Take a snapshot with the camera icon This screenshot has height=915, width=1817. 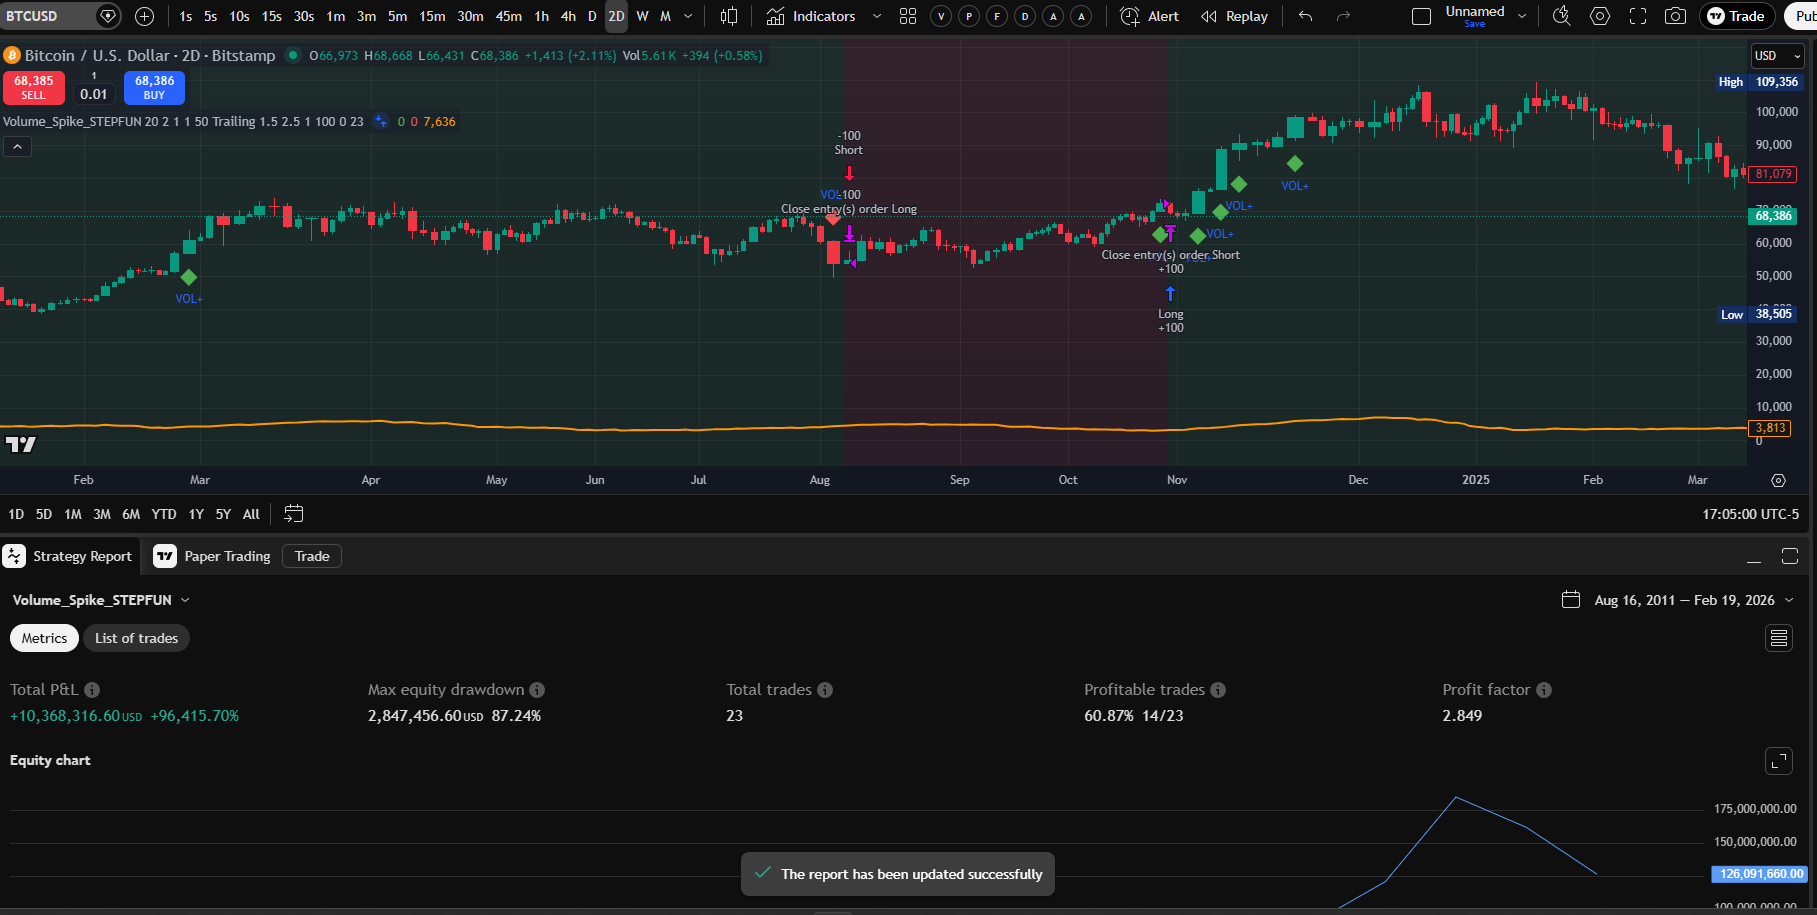point(1676,16)
